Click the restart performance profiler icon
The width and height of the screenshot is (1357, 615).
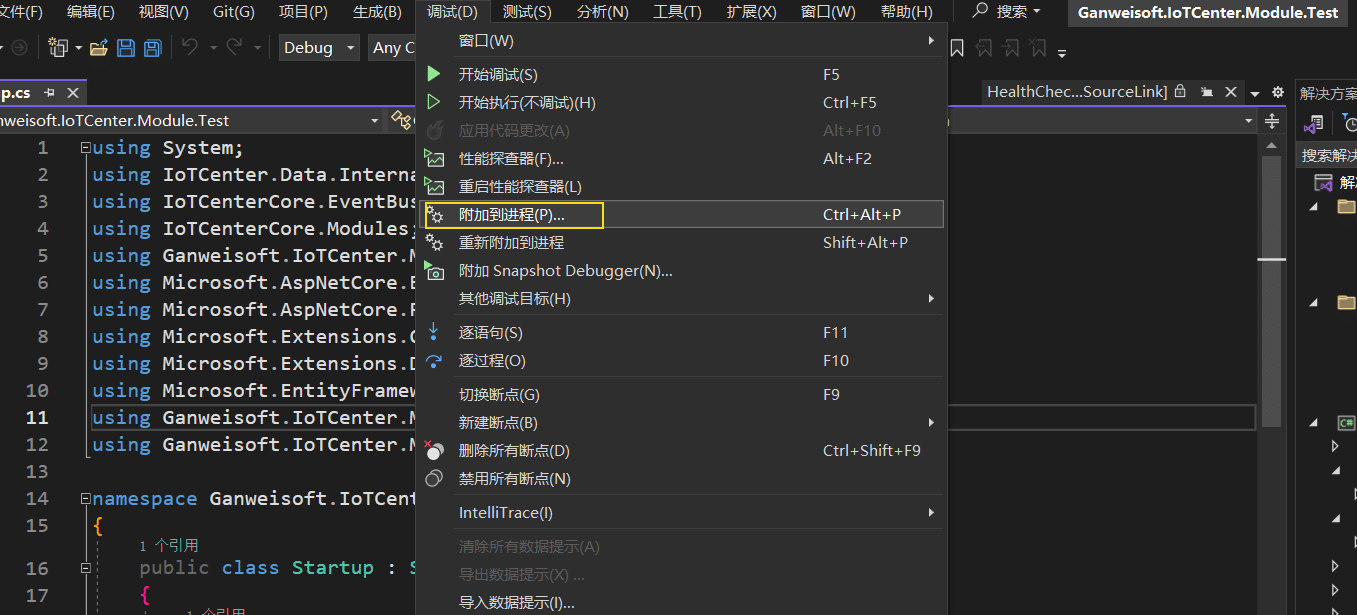pos(434,186)
